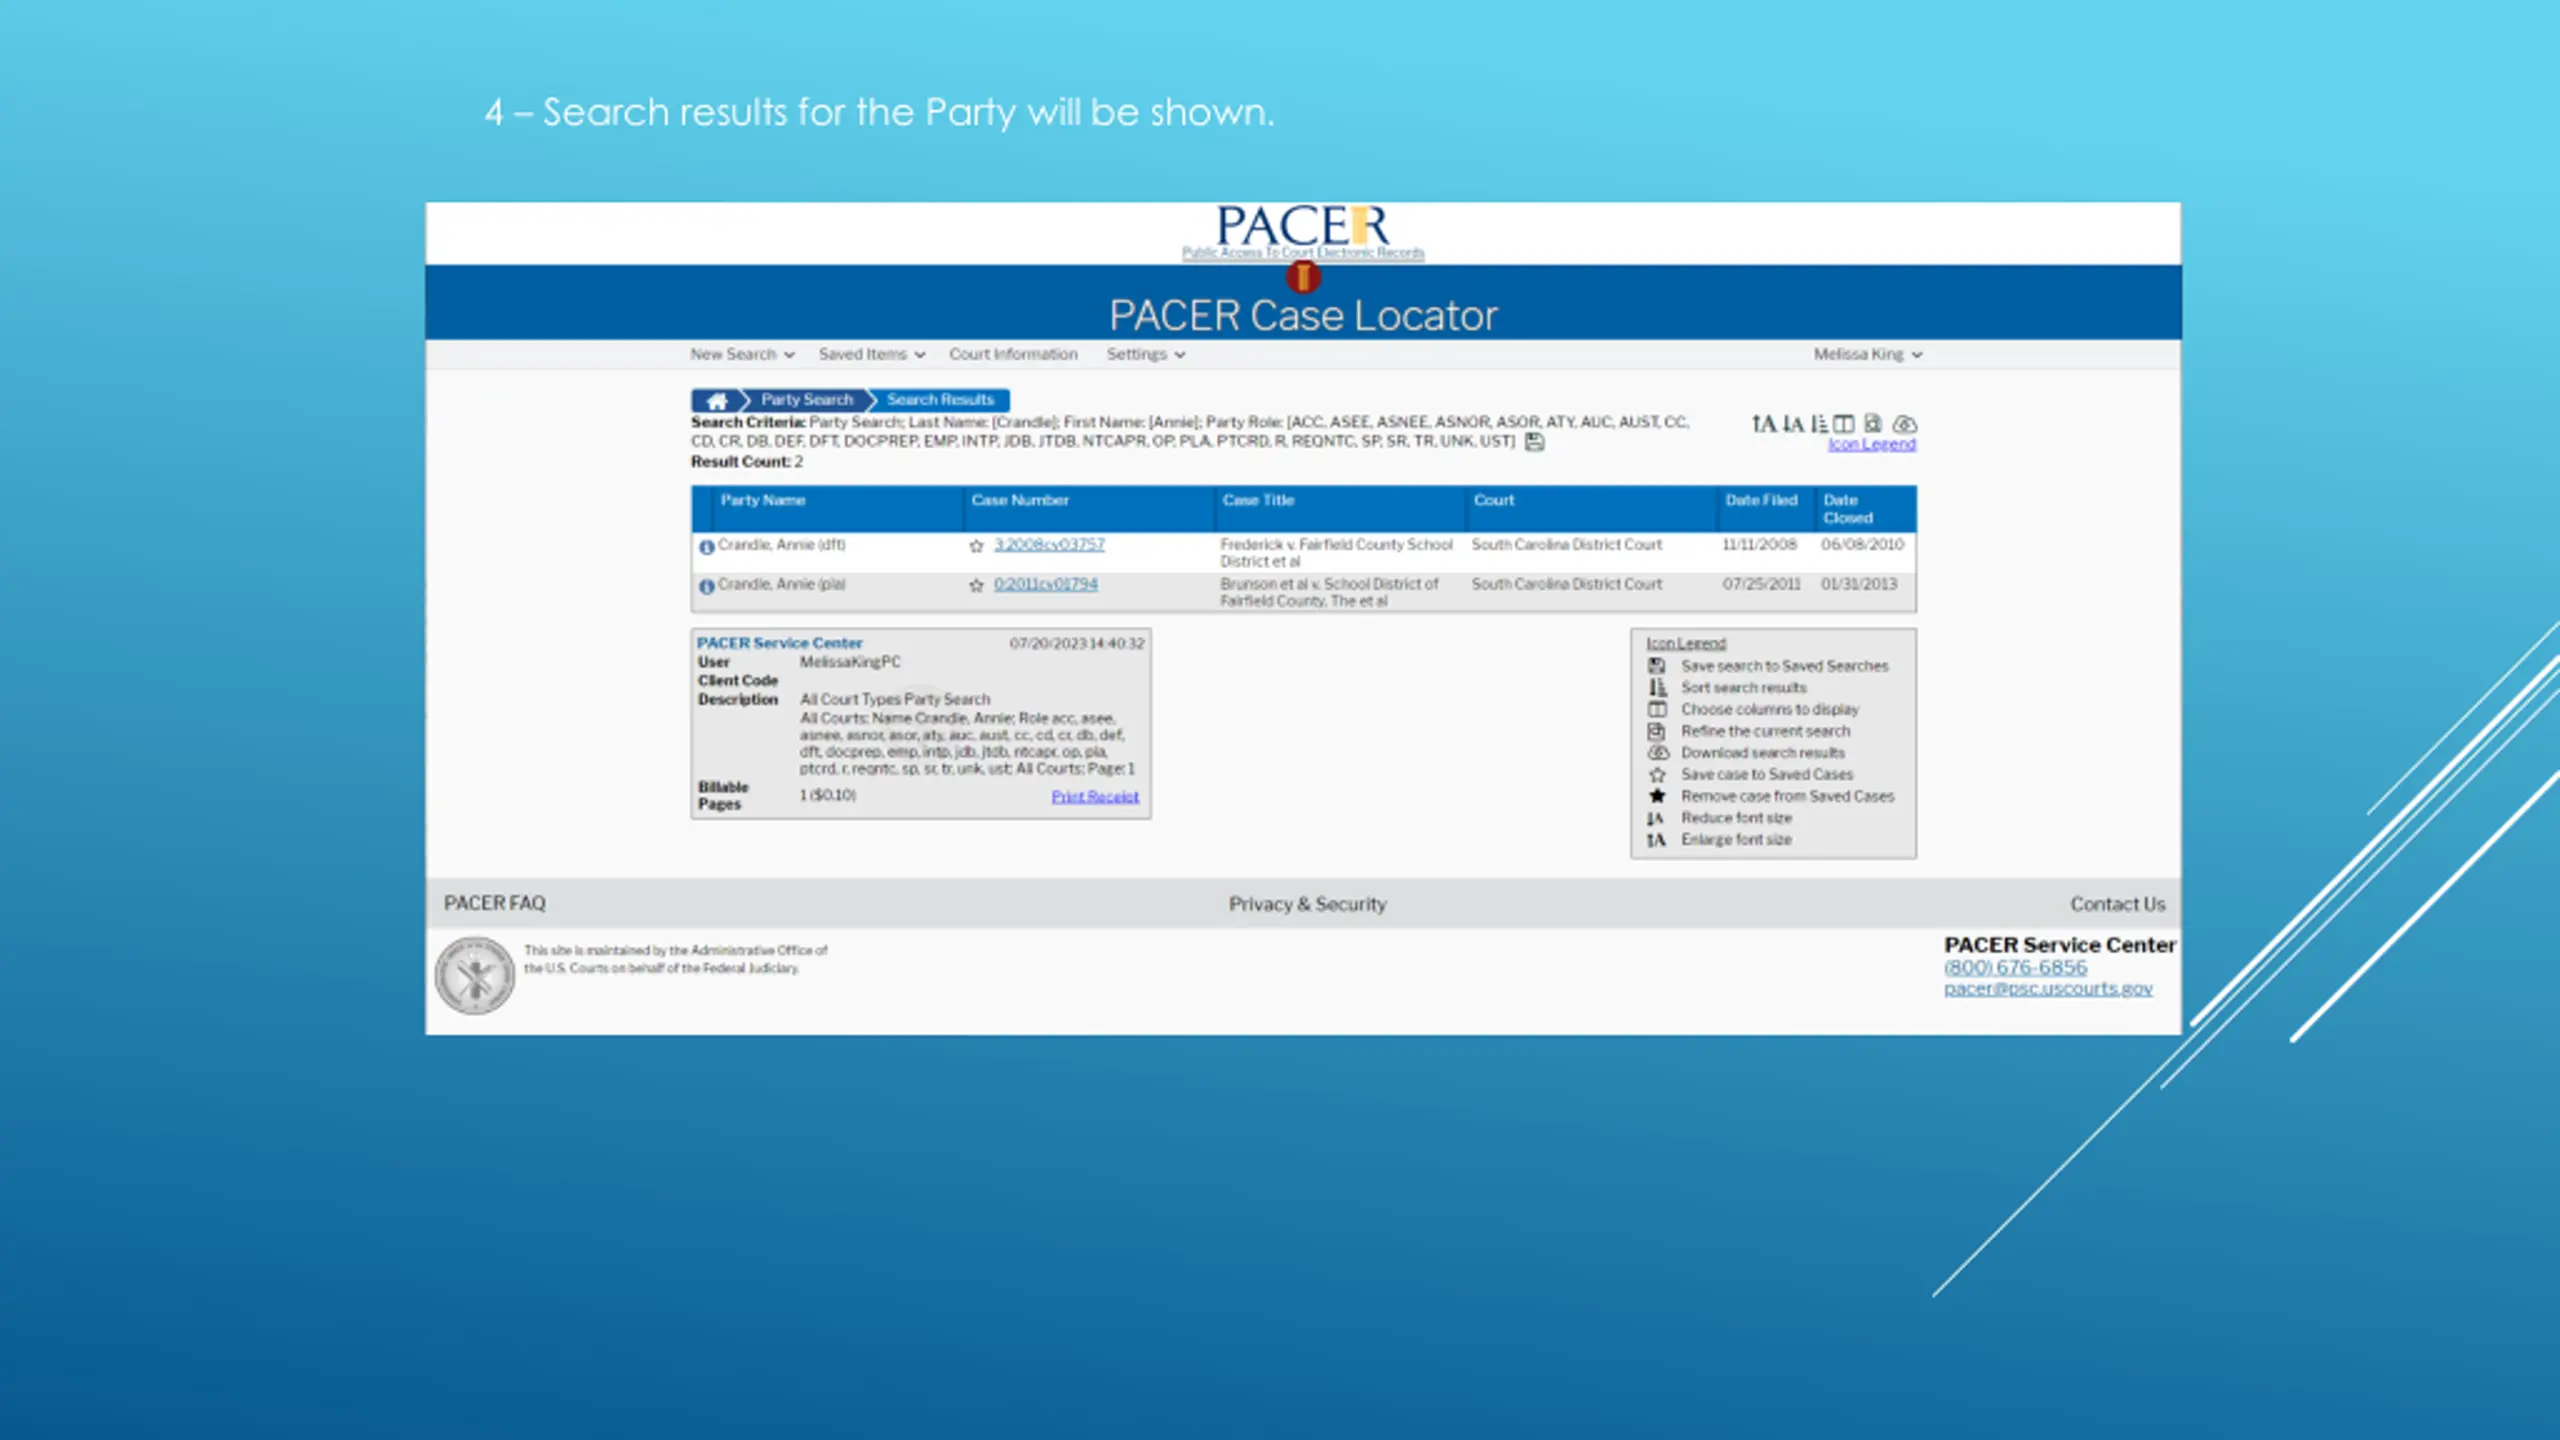Click billable pages value 1 ($0.10)
This screenshot has height=1440, width=2560.
828,795
